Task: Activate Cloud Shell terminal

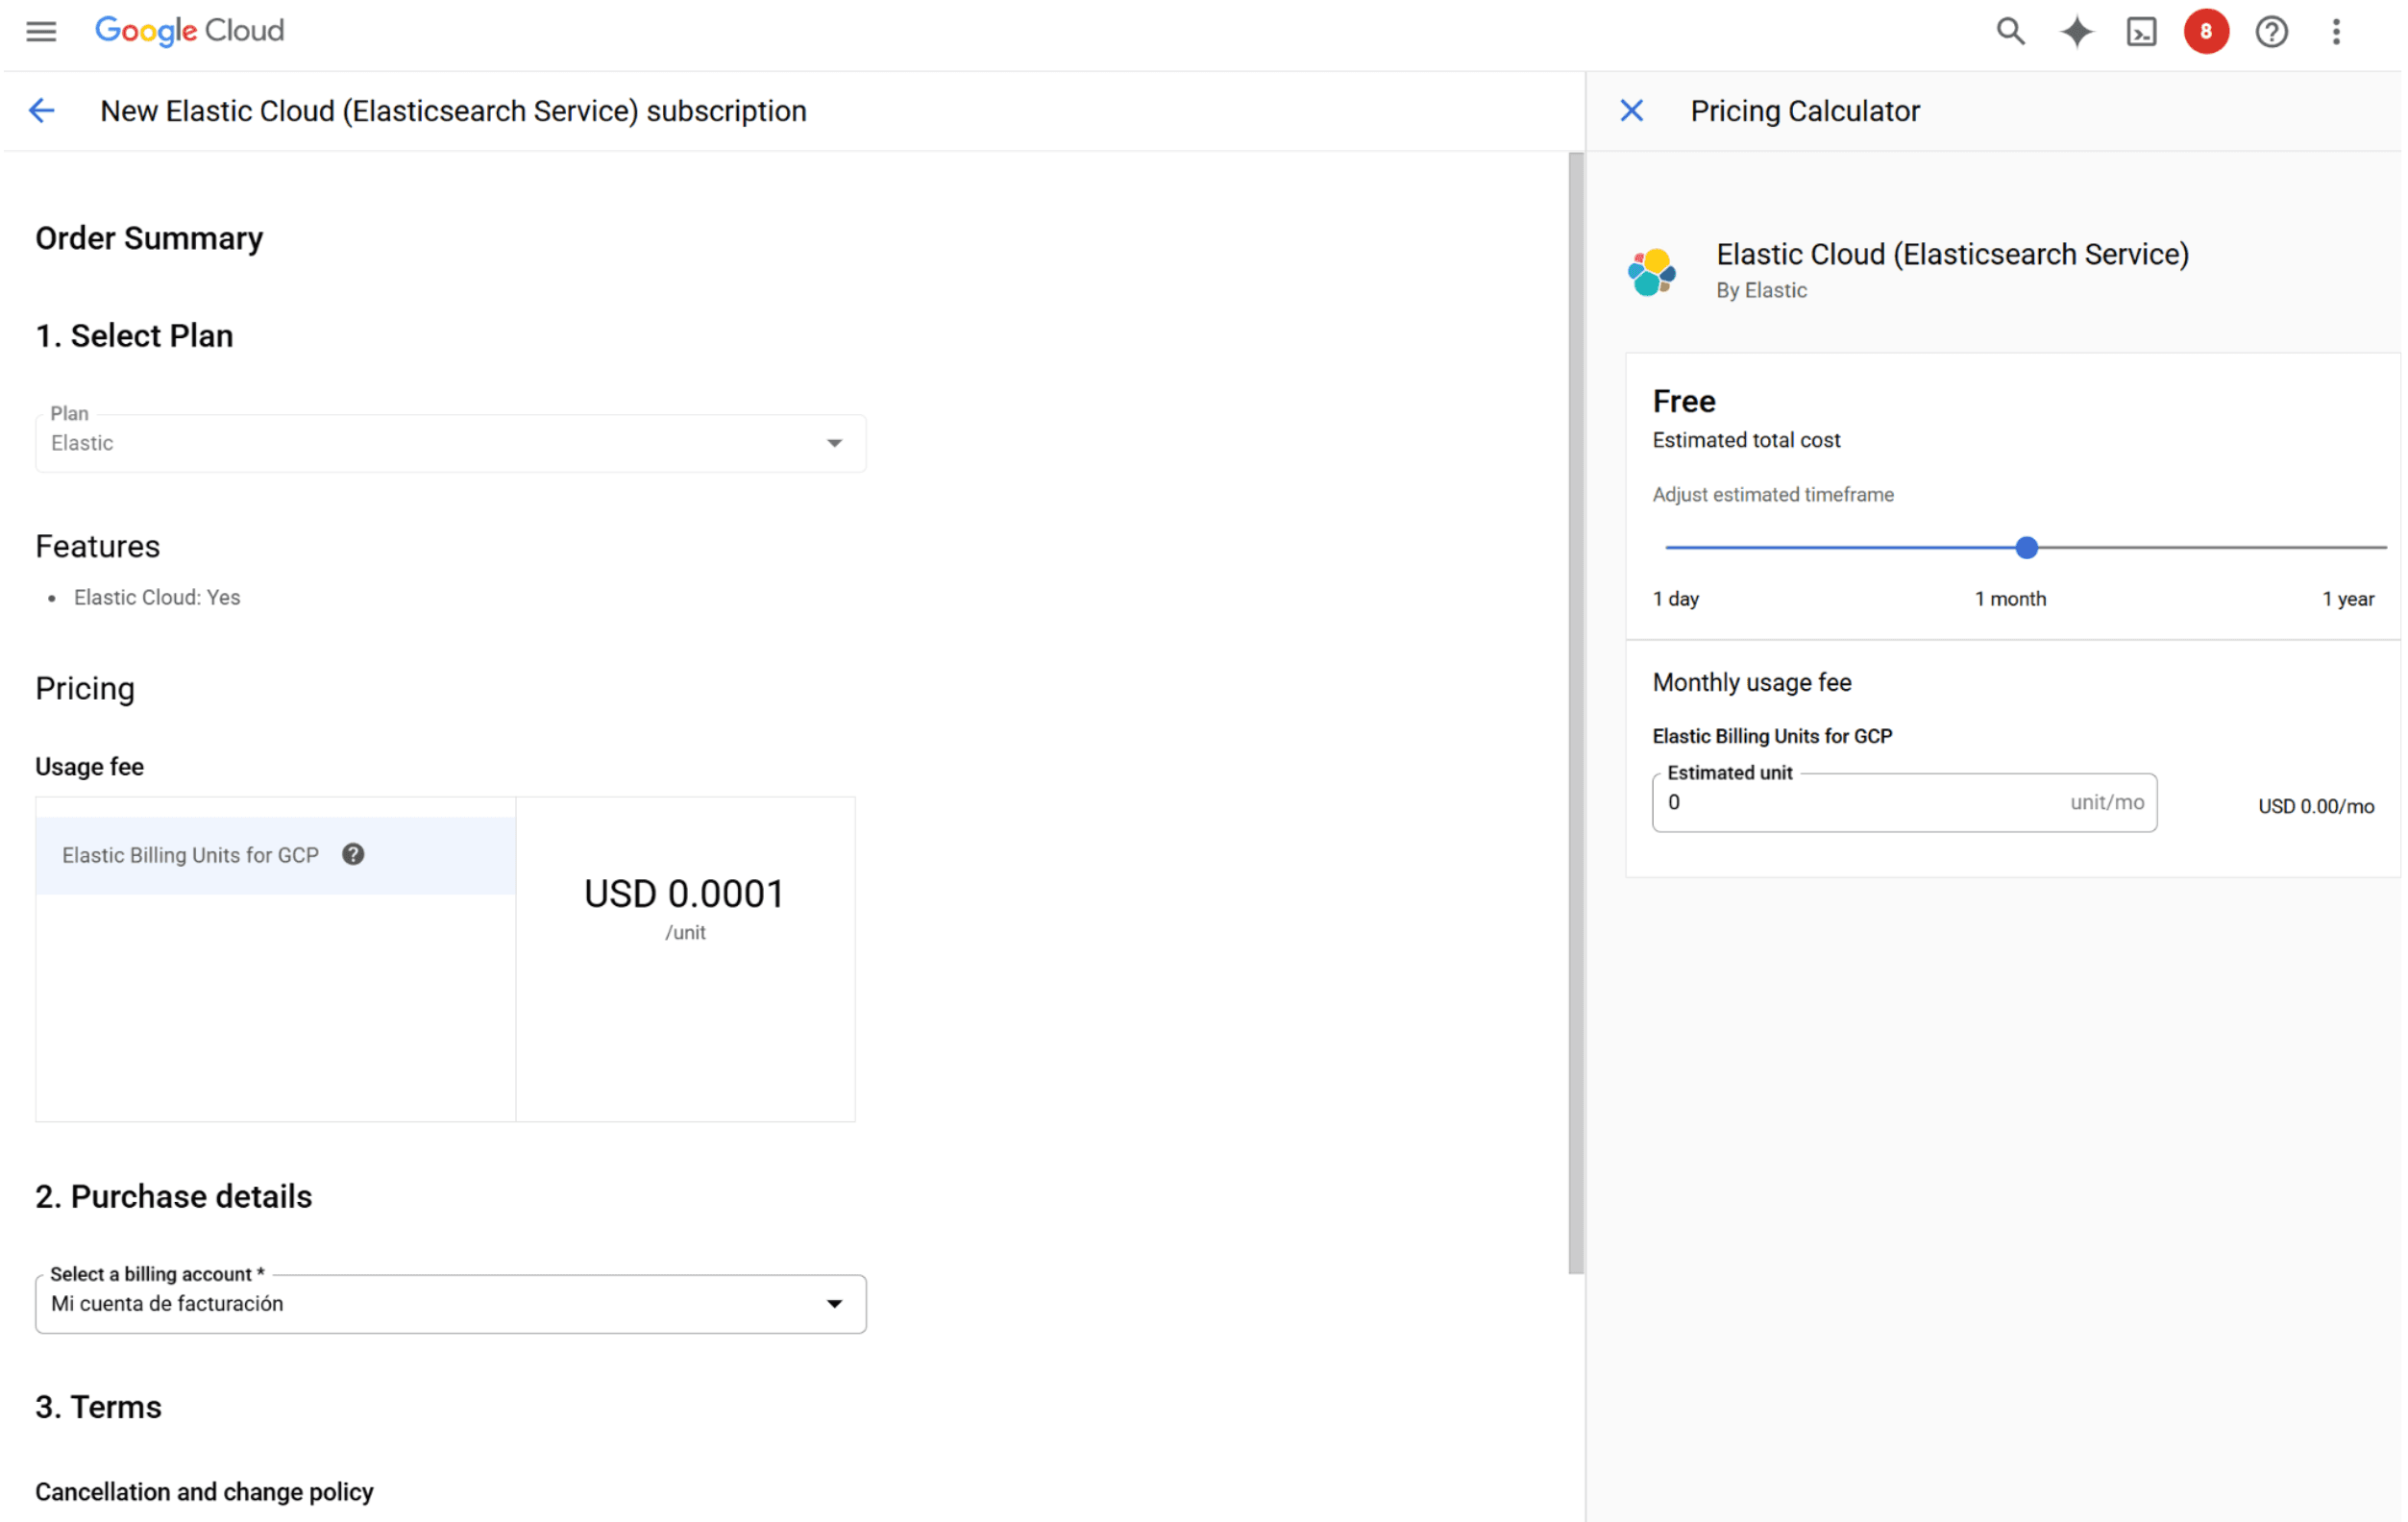Action: pyautogui.click(x=2141, y=31)
